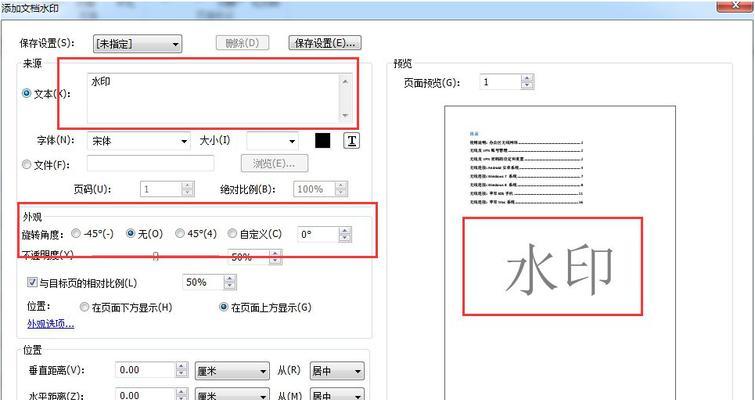Choose the 无(O) rotation option
The width and height of the screenshot is (755, 400).
point(130,233)
